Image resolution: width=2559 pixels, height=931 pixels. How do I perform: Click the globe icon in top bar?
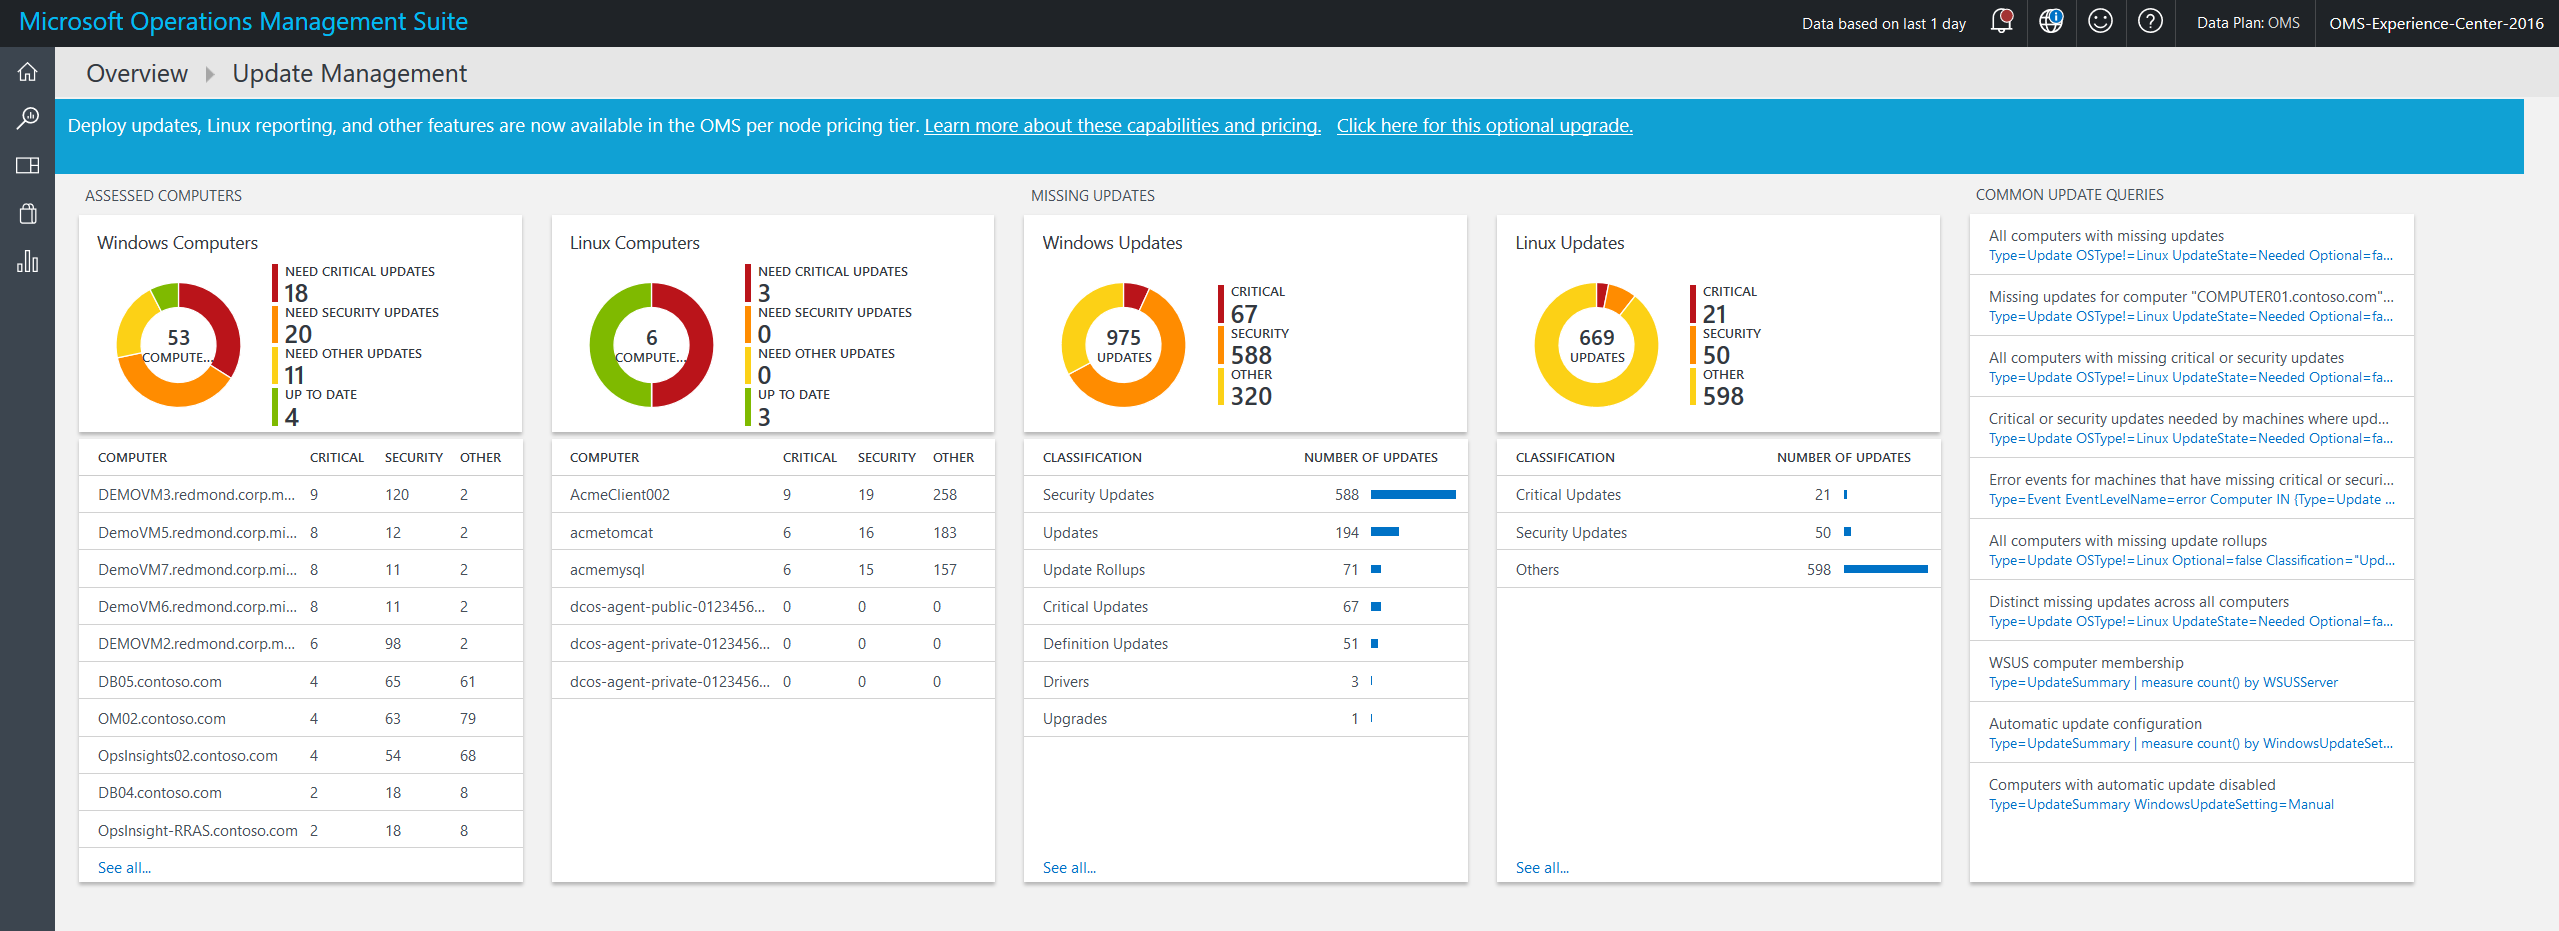2051,21
